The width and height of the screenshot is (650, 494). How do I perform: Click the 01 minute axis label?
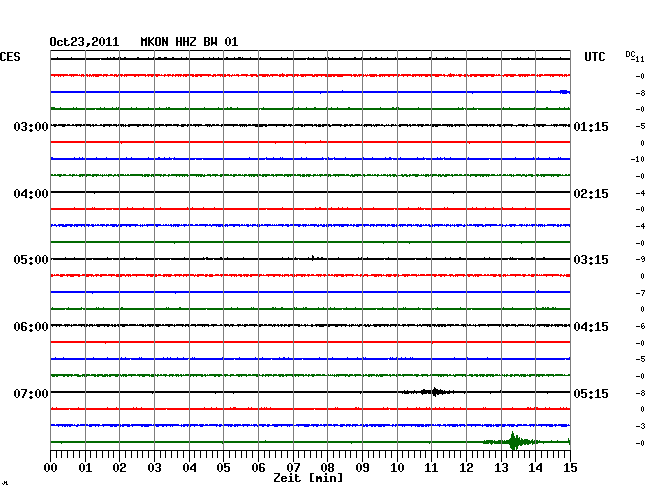tap(85, 467)
